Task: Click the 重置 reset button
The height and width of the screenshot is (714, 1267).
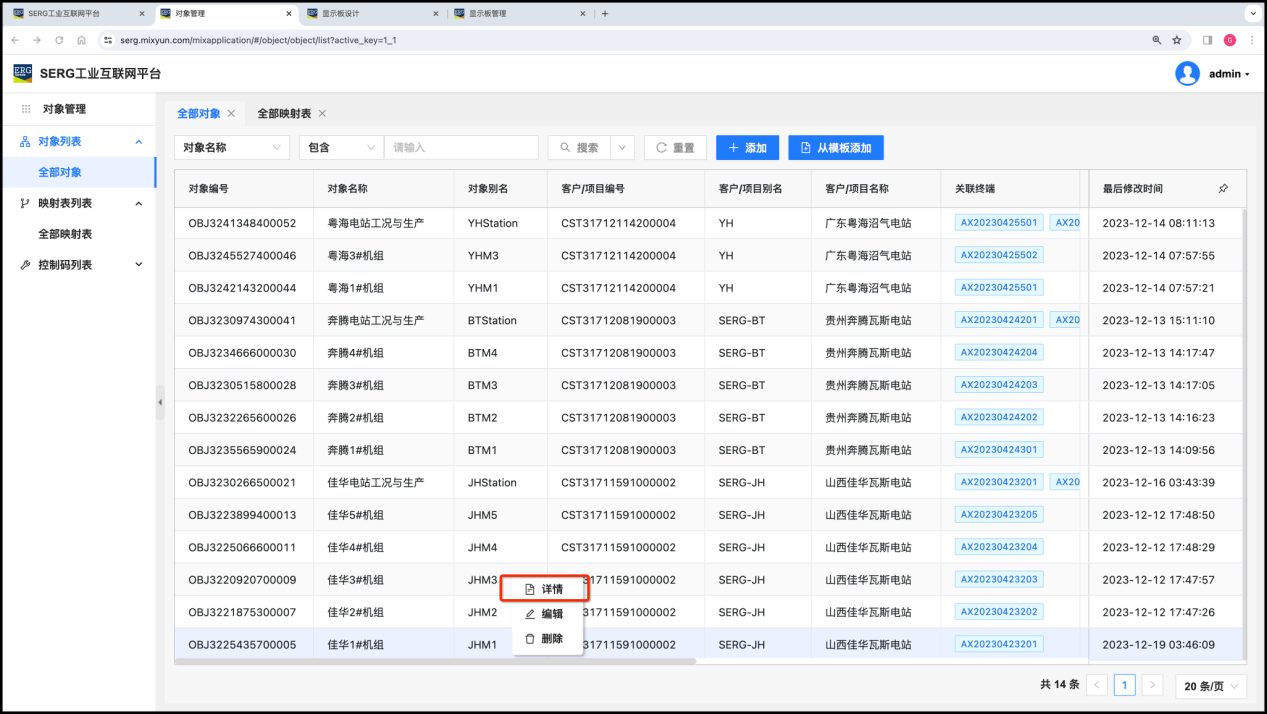Action: (675, 148)
